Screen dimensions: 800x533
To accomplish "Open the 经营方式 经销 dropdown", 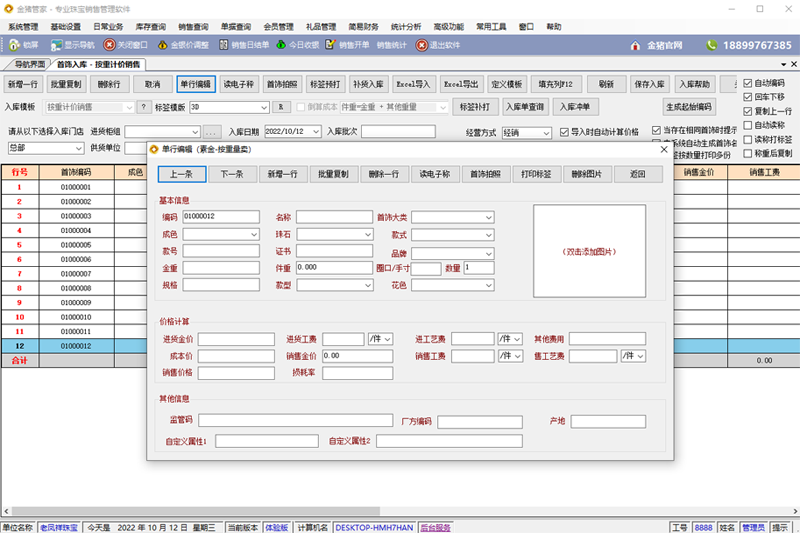I will point(546,133).
